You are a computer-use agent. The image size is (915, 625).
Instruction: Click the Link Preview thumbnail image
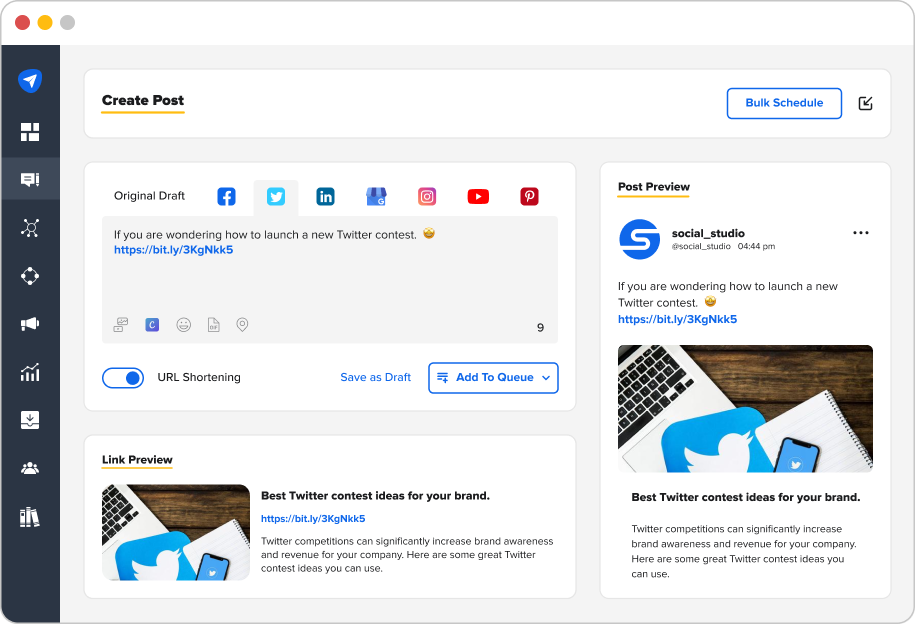coord(176,532)
